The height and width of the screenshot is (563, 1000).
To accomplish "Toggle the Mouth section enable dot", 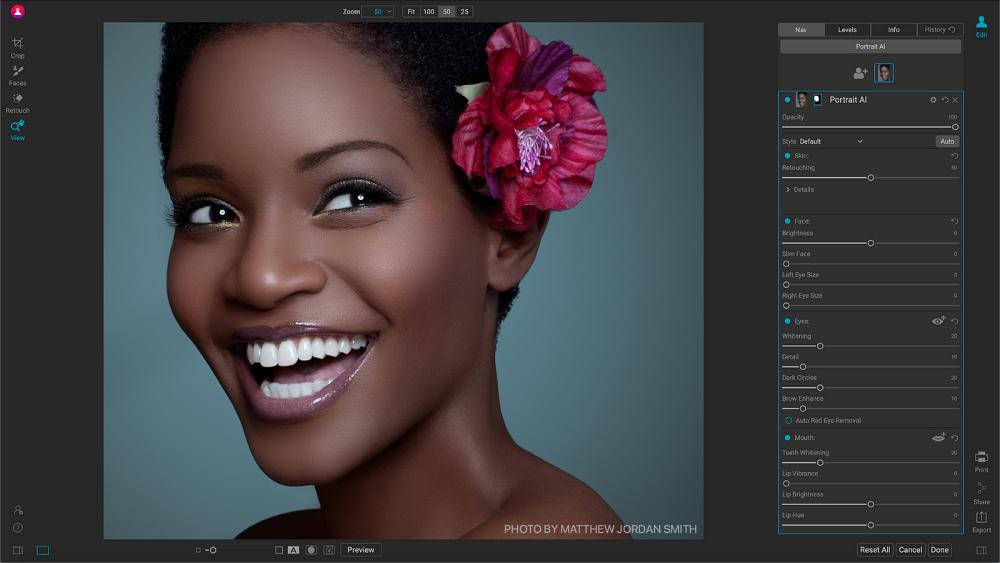I will click(x=787, y=438).
